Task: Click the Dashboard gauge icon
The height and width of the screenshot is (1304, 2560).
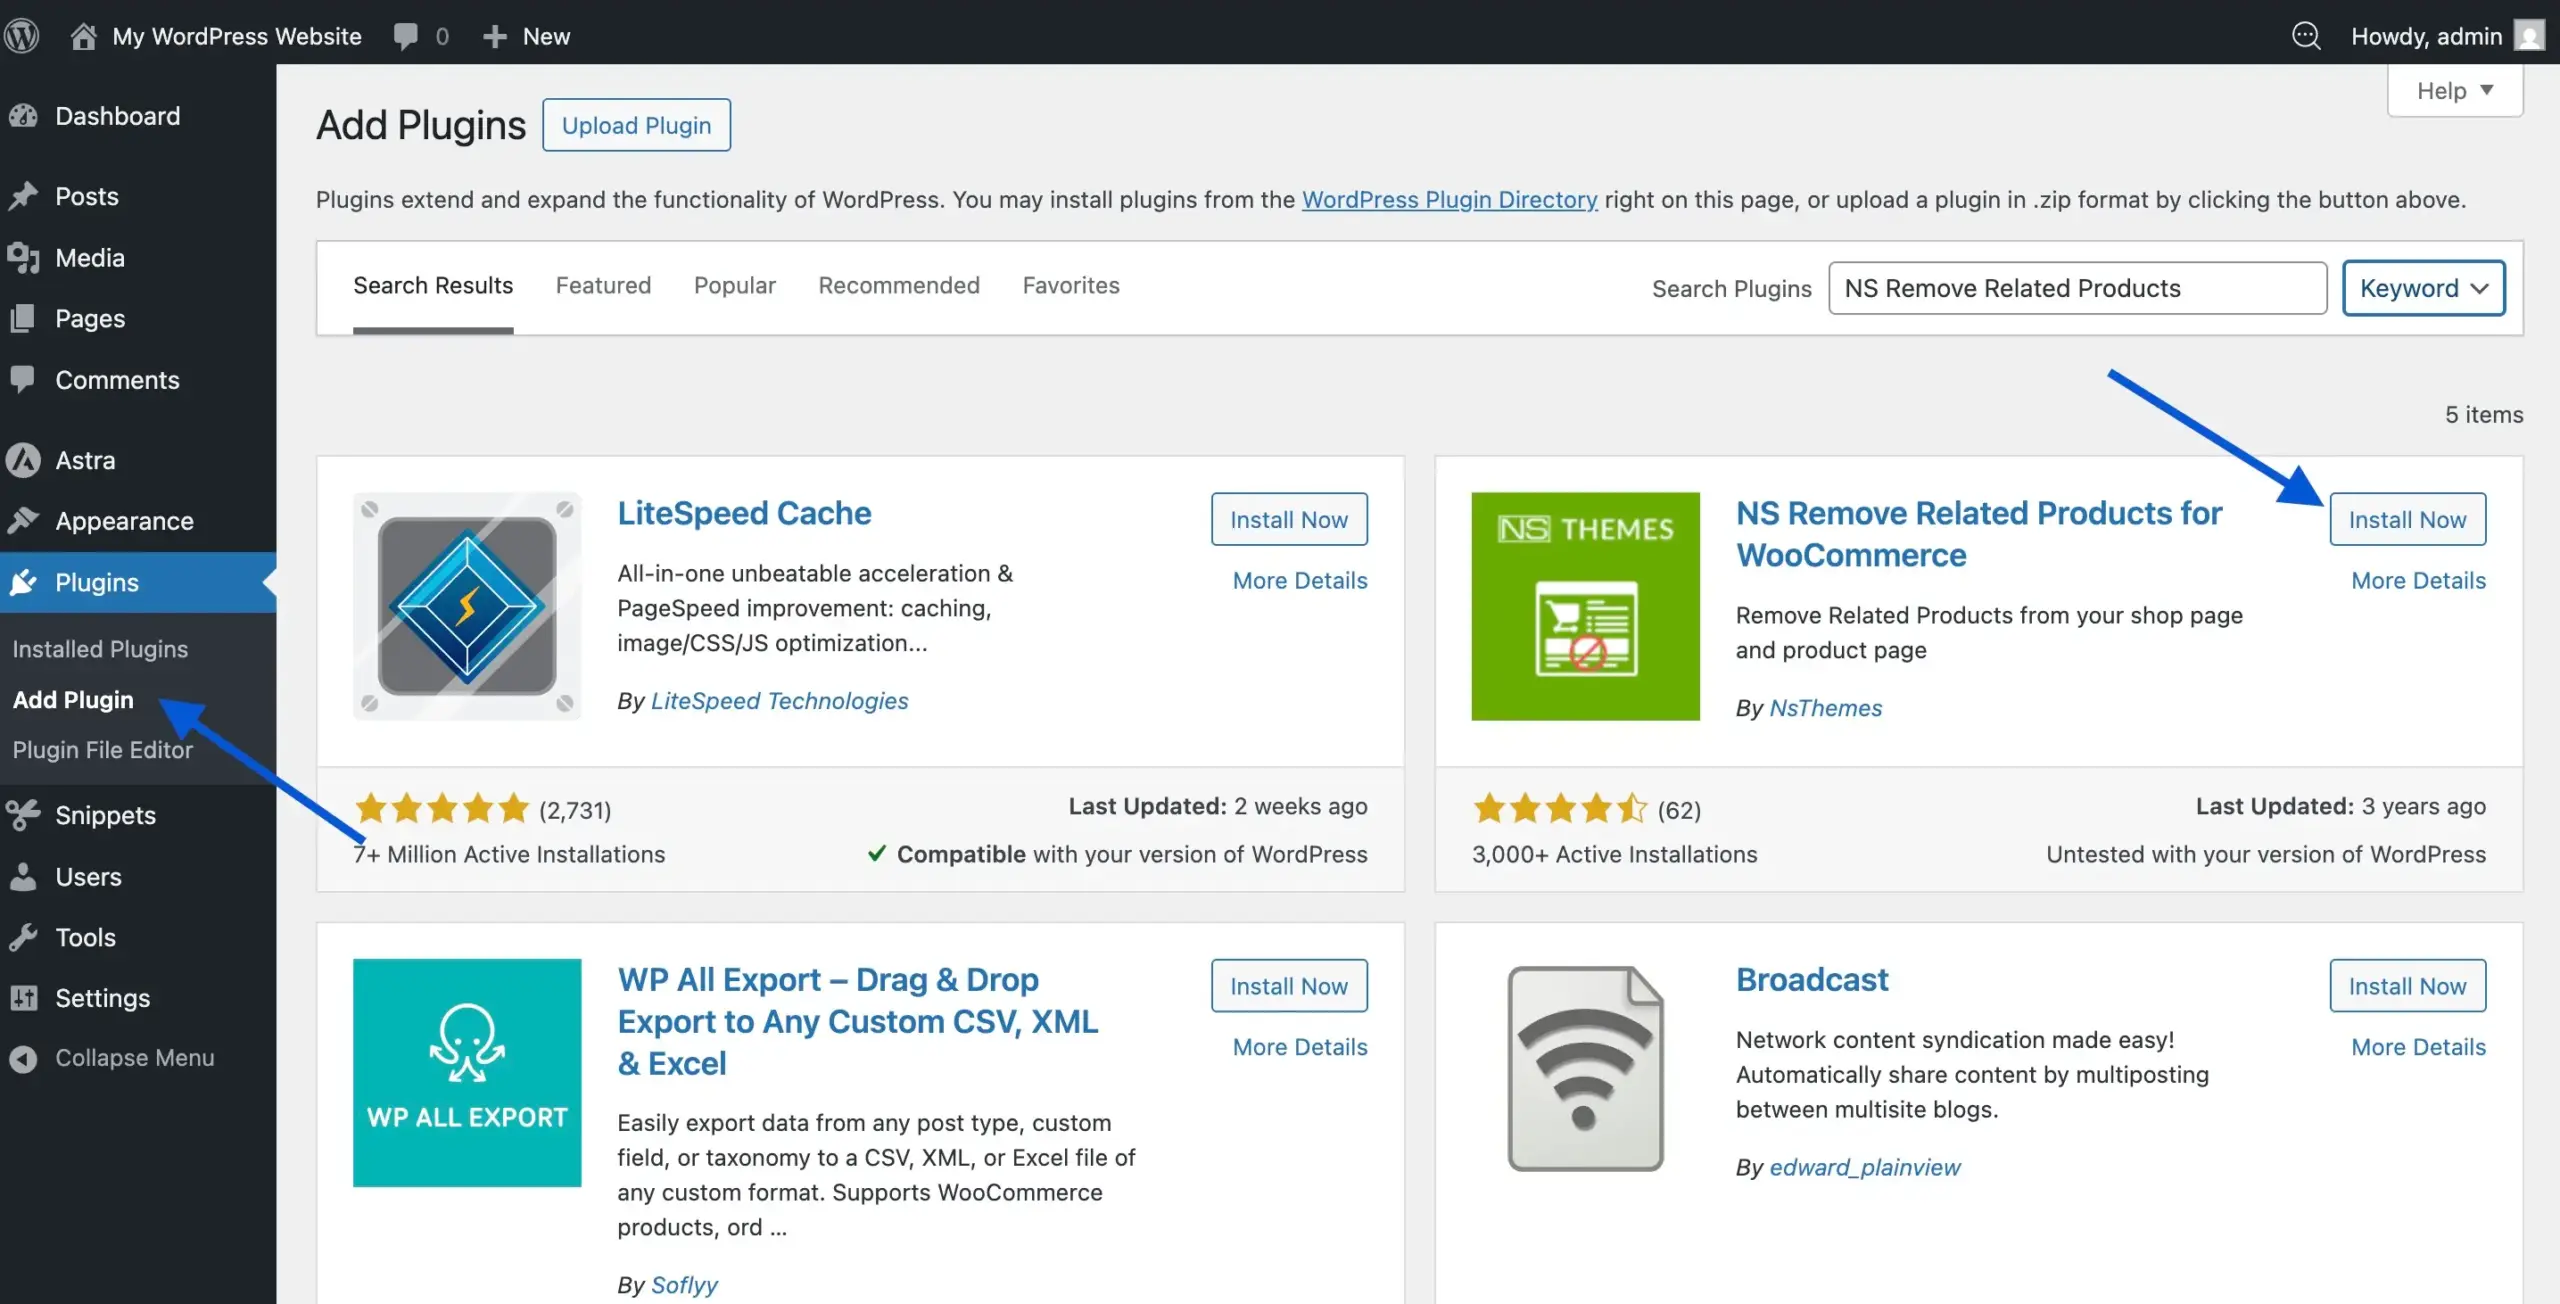Action: tap(23, 116)
